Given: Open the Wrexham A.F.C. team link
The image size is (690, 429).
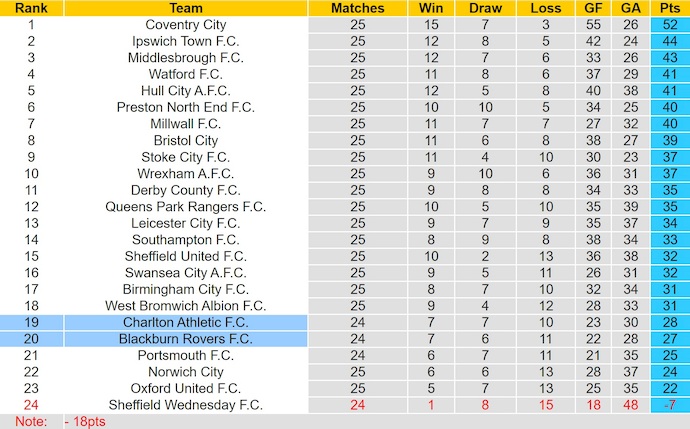Looking at the screenshot, I should (185, 174).
